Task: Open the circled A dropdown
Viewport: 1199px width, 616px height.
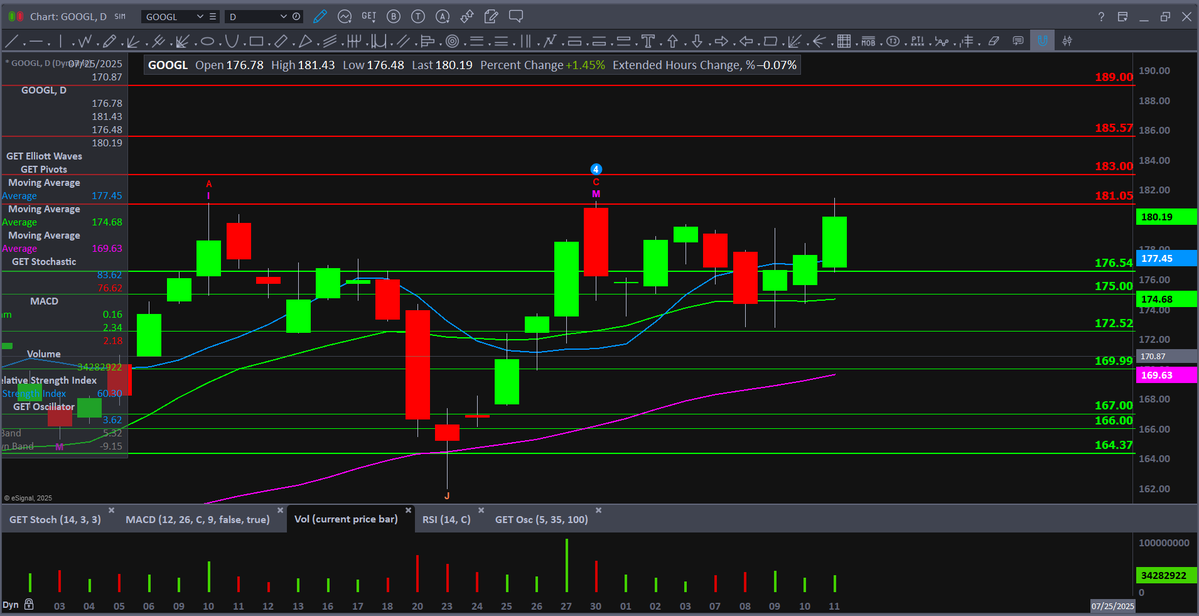Action: [x=442, y=16]
